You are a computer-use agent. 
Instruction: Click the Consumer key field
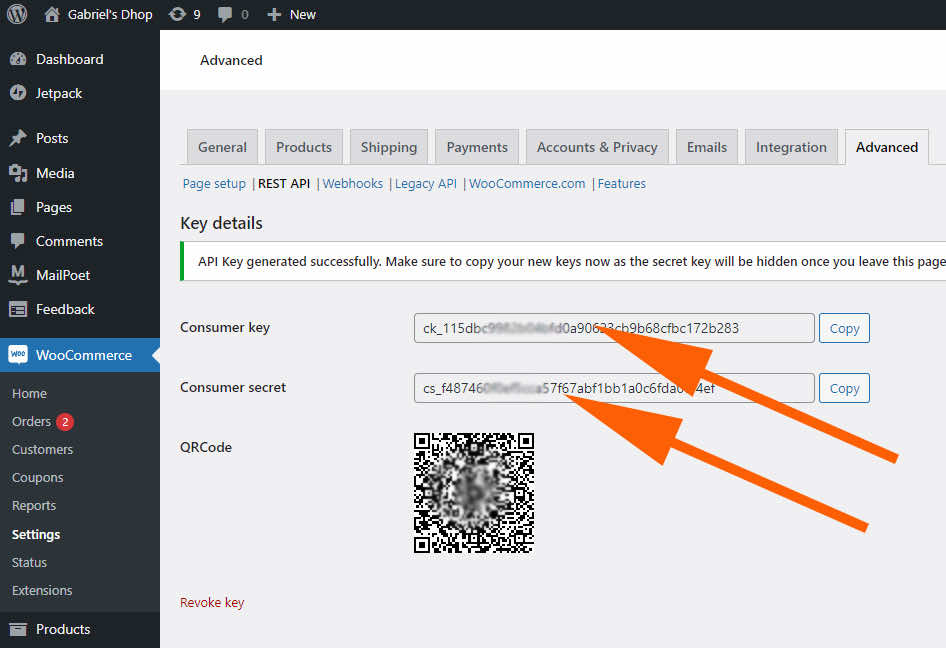coord(614,328)
